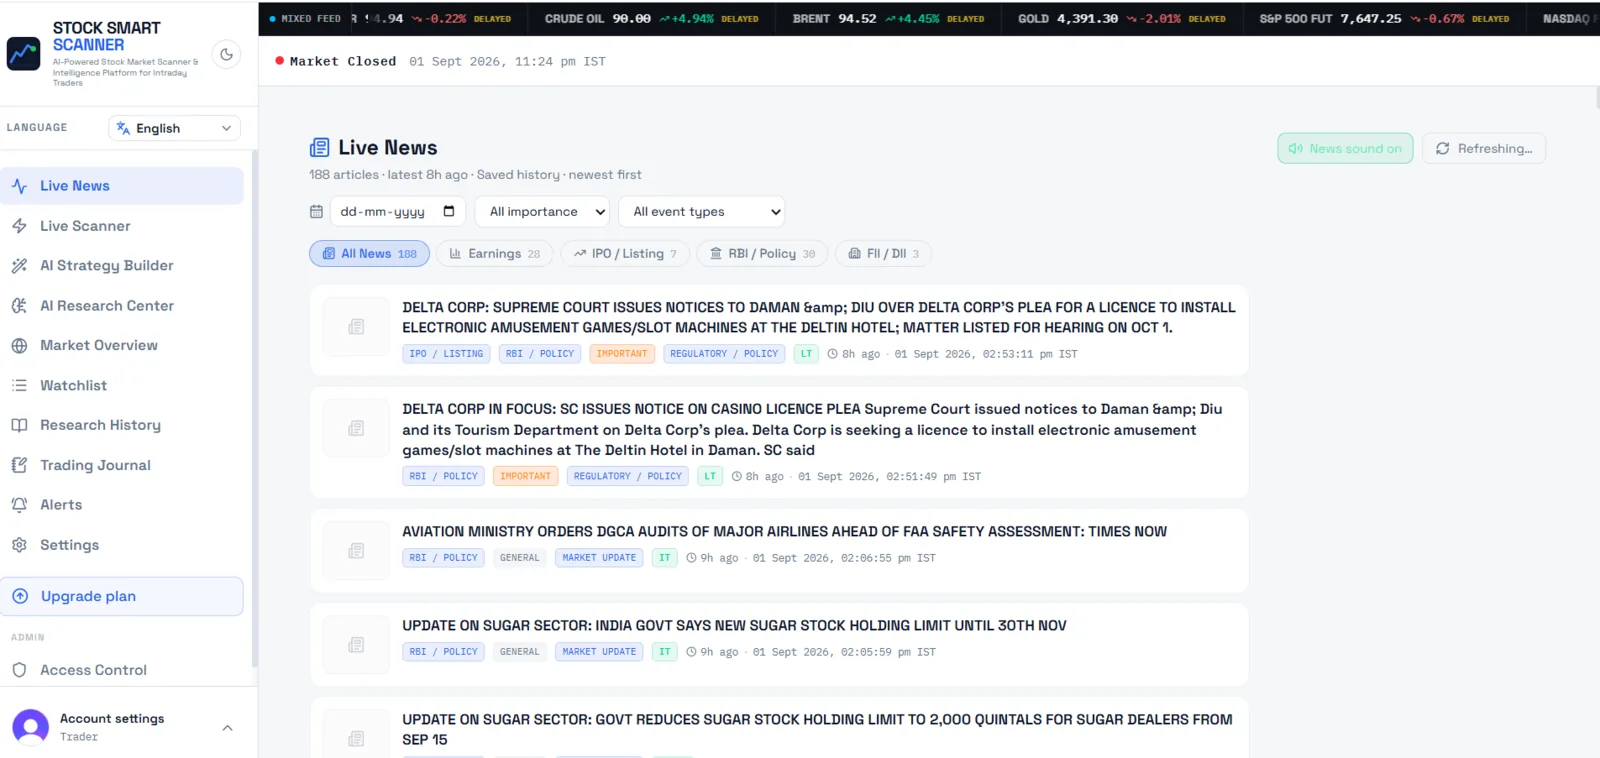Image resolution: width=1600 pixels, height=758 pixels.
Task: Open Live News in sidebar
Action: point(122,186)
